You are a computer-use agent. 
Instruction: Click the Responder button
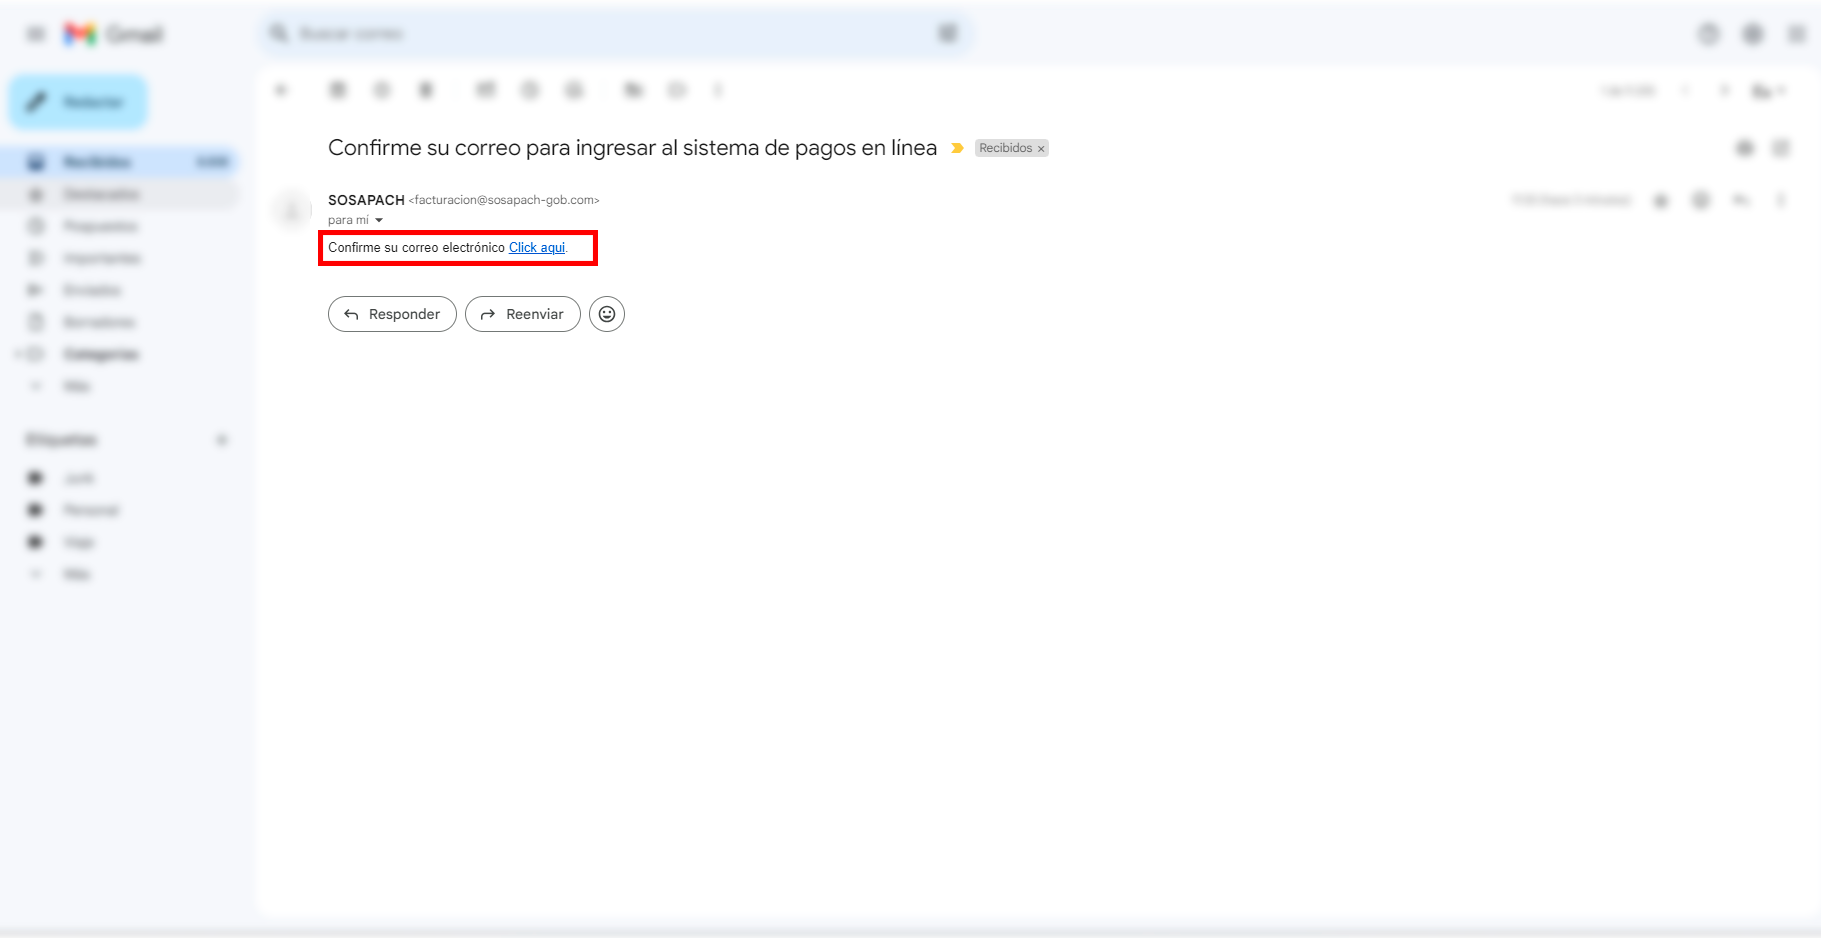coord(392,314)
